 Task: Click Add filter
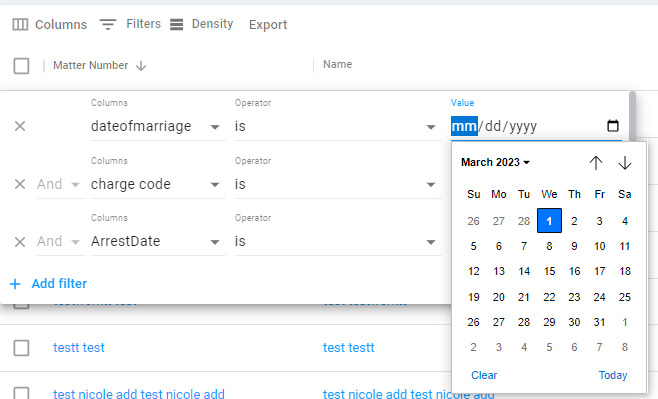pyautogui.click(x=48, y=284)
